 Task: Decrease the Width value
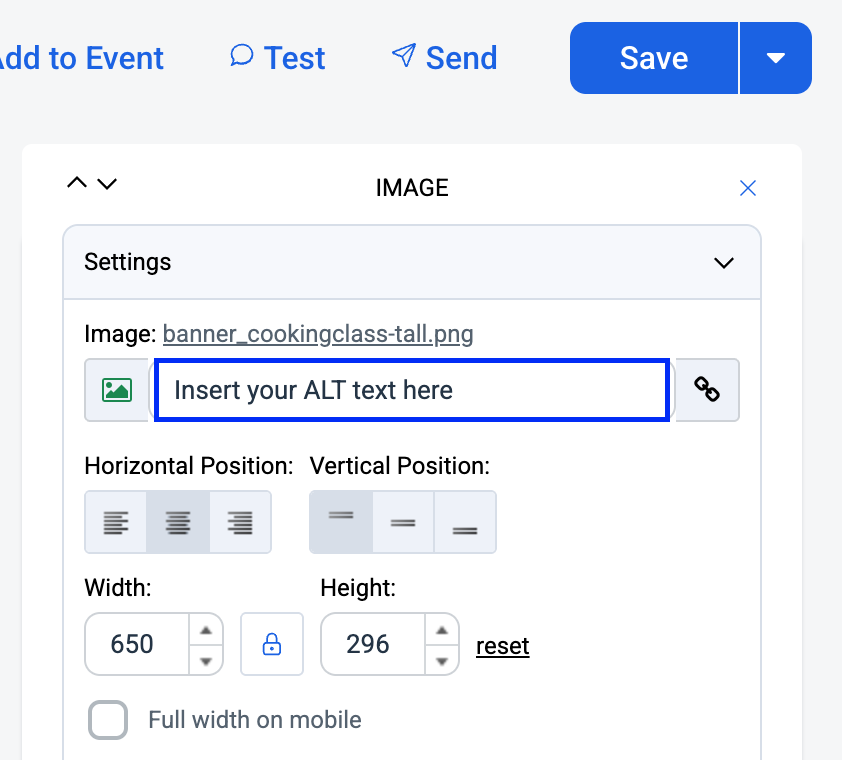point(206,660)
